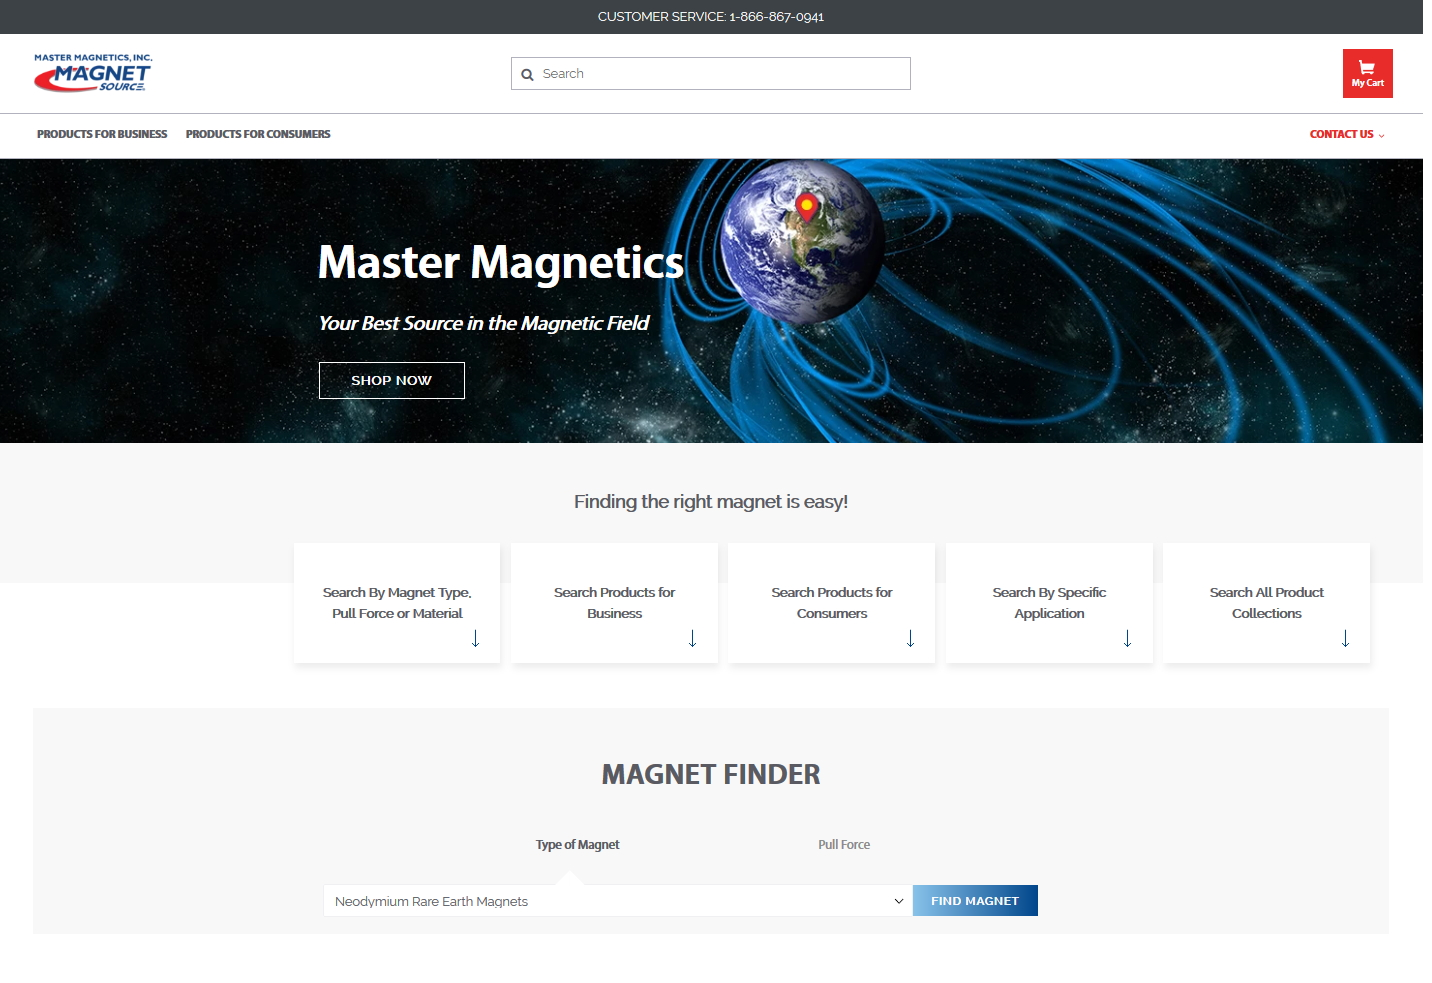Open the Products for Consumers menu
The width and height of the screenshot is (1432, 983).
point(257,134)
